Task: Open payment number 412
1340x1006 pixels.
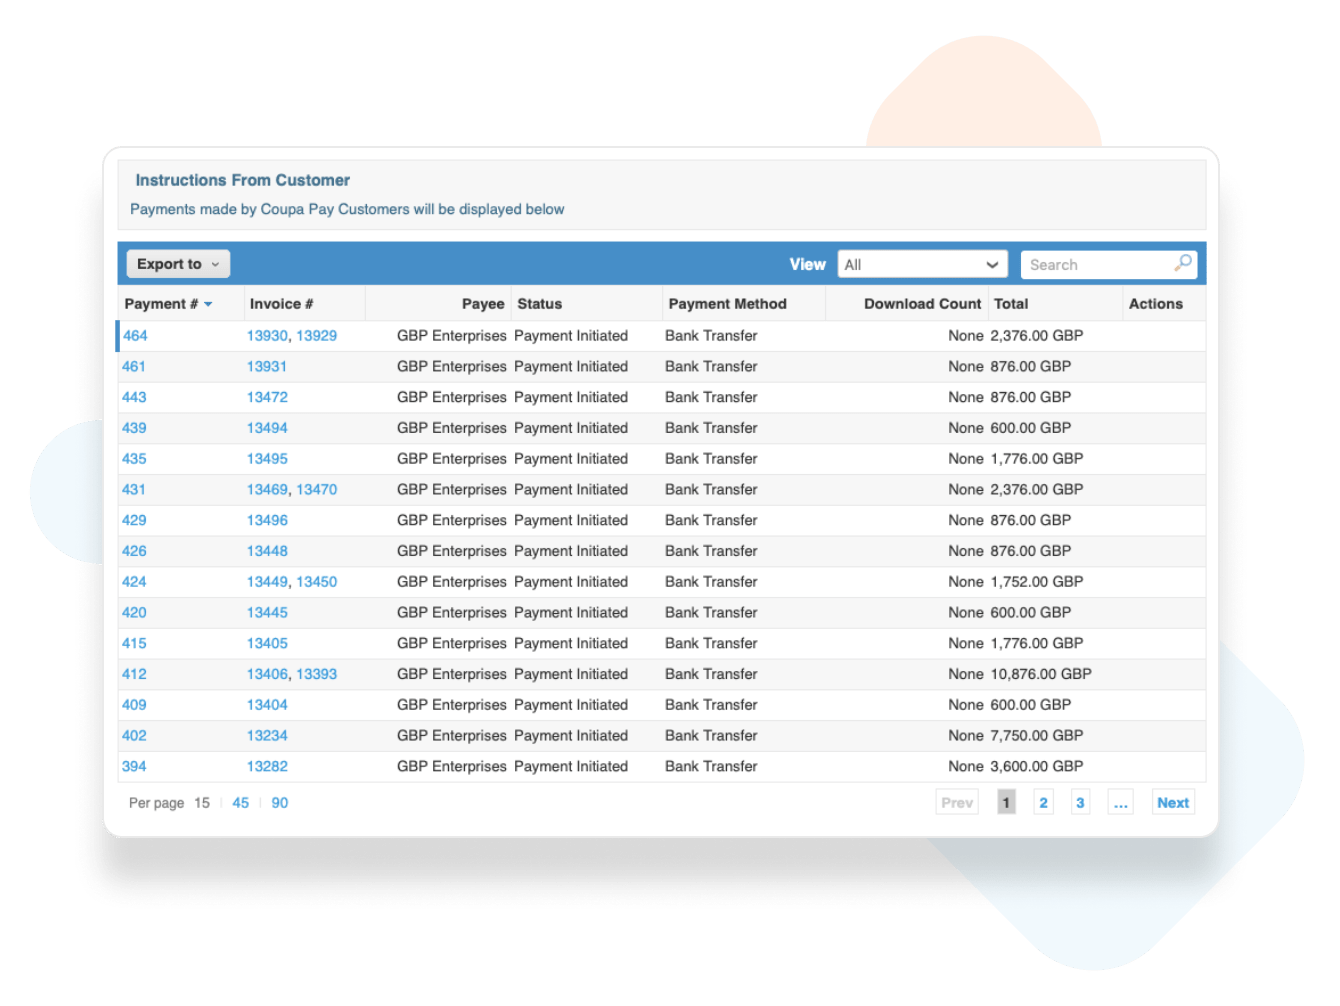Action: 134,674
